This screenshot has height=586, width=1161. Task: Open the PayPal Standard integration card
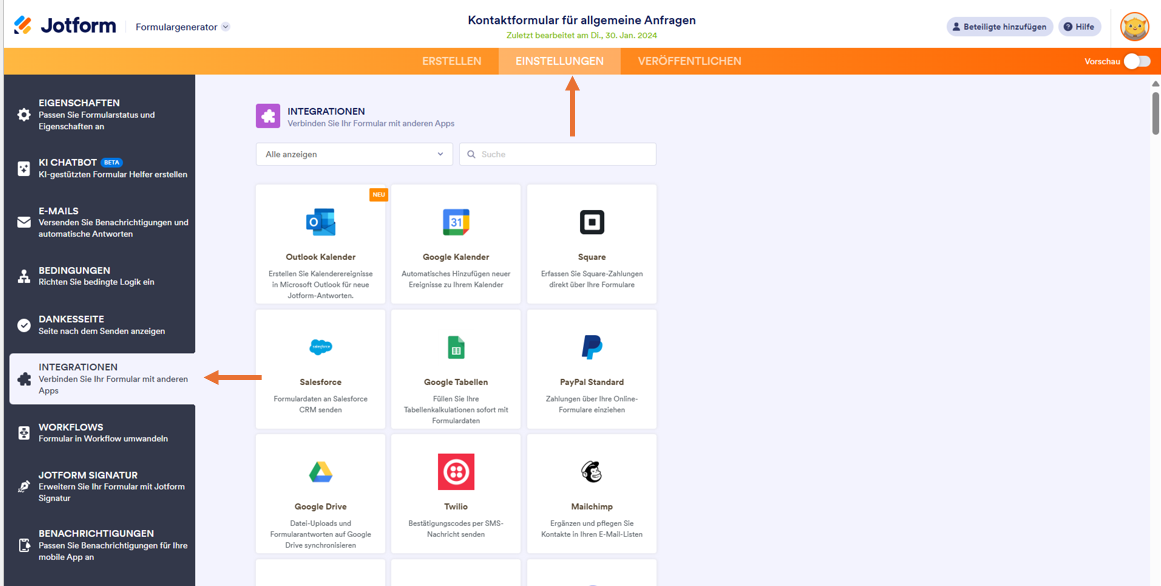pos(592,369)
